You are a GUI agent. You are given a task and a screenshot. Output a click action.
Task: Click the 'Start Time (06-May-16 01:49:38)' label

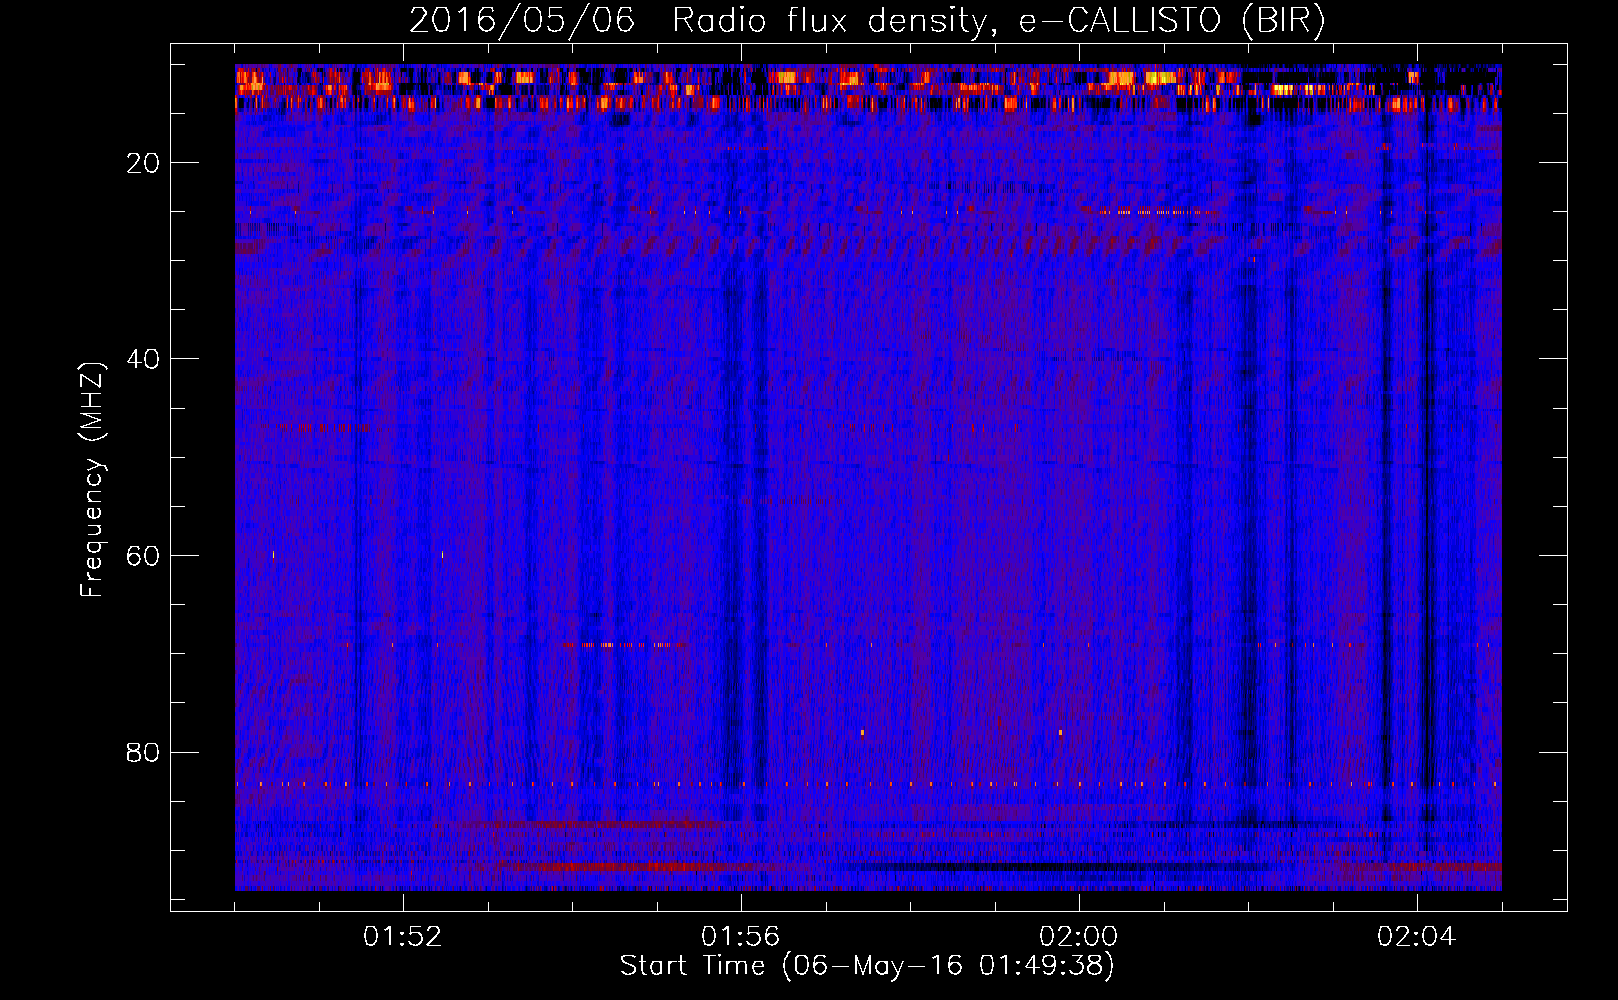pos(867,966)
